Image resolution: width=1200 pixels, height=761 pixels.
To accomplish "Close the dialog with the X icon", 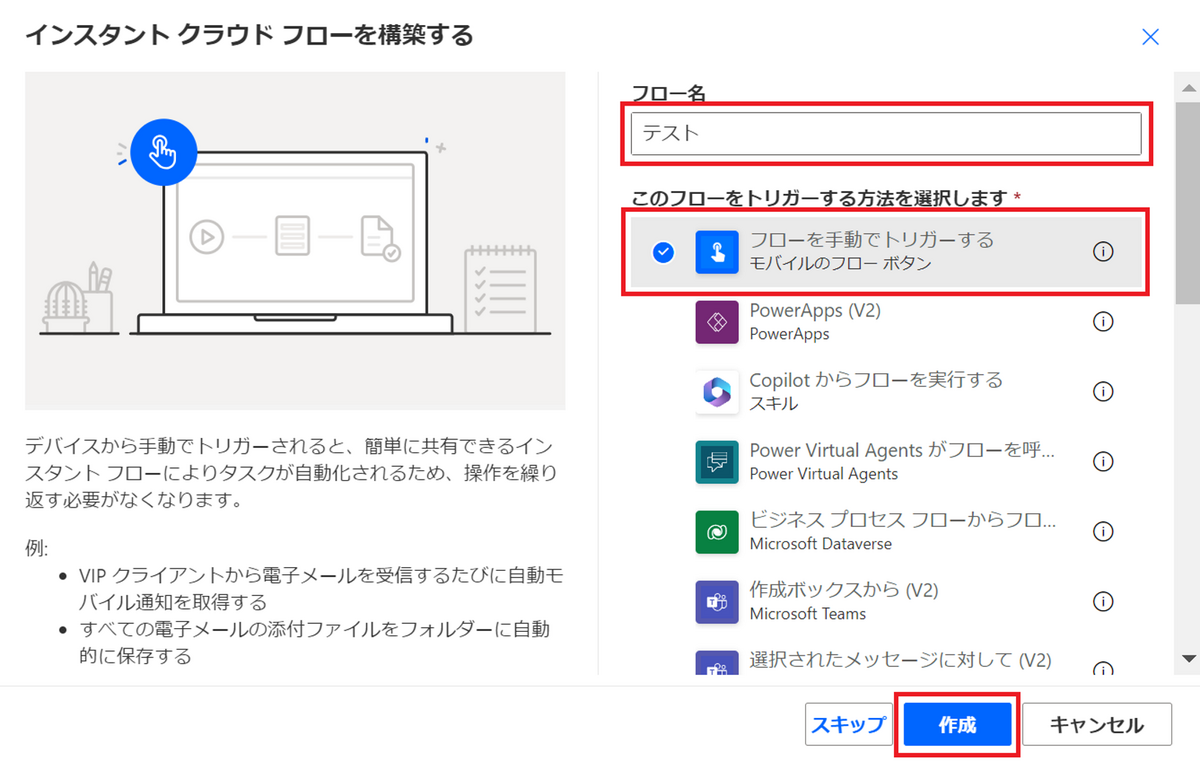I will tap(1151, 37).
